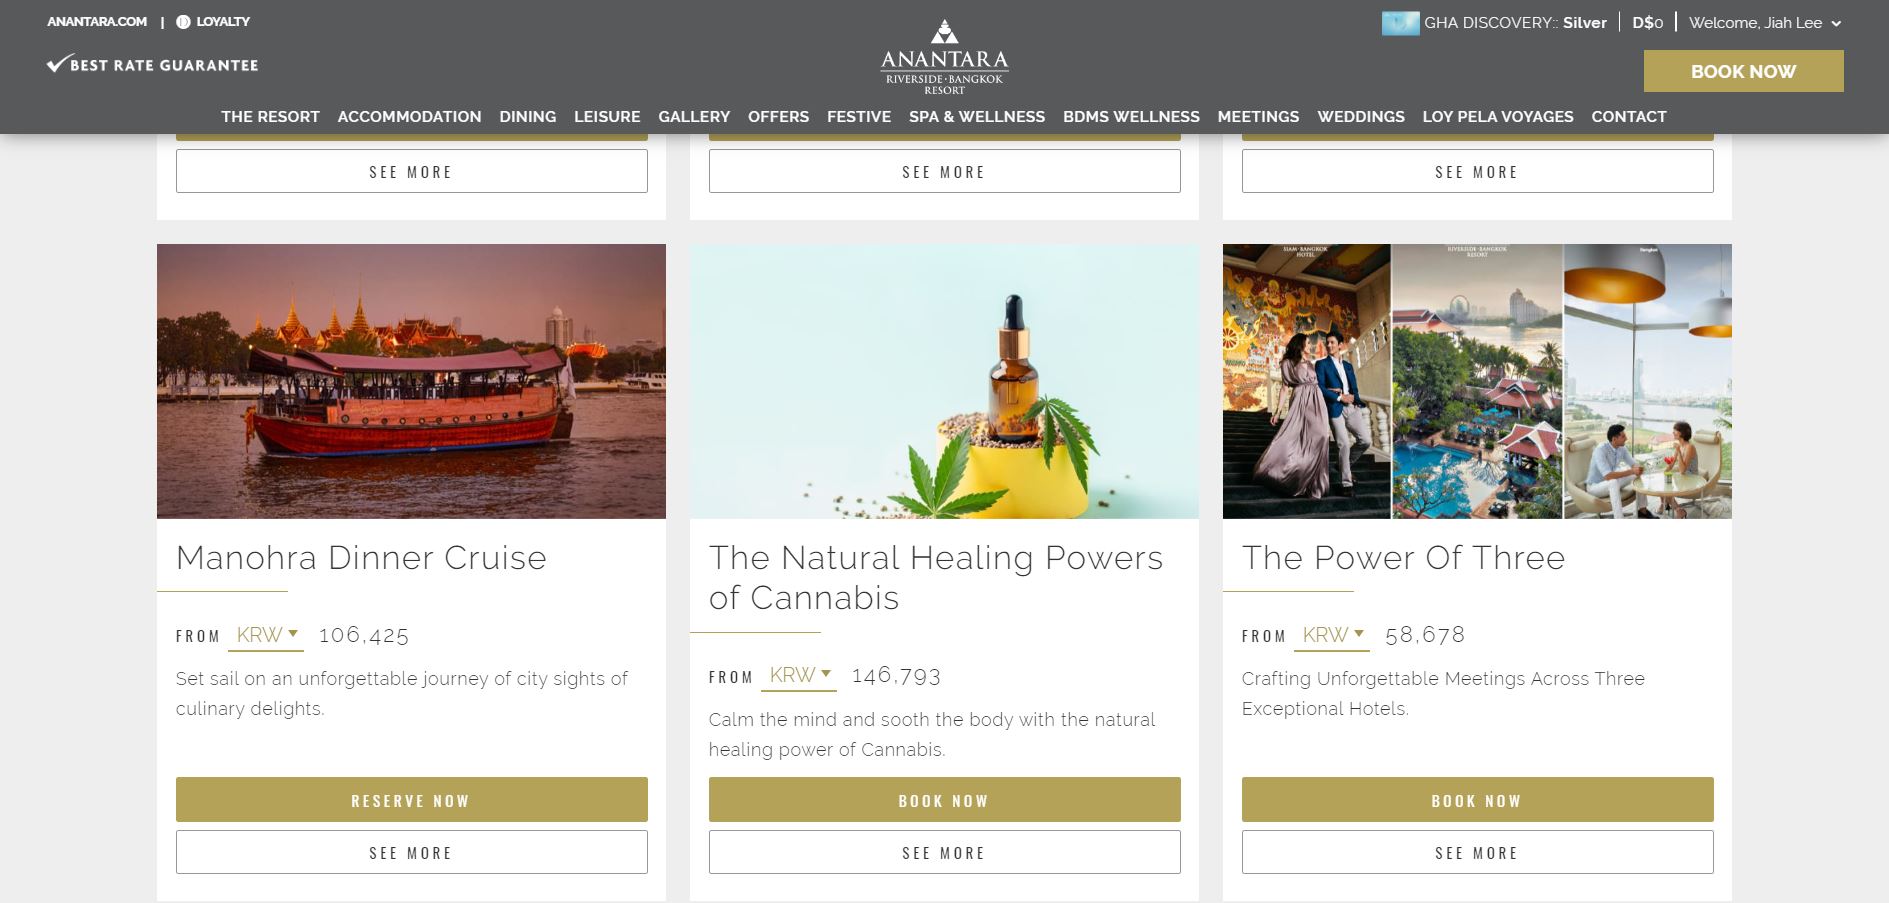The image size is (1889, 903).
Task: Click the Loyalty circle icon
Action: [183, 22]
